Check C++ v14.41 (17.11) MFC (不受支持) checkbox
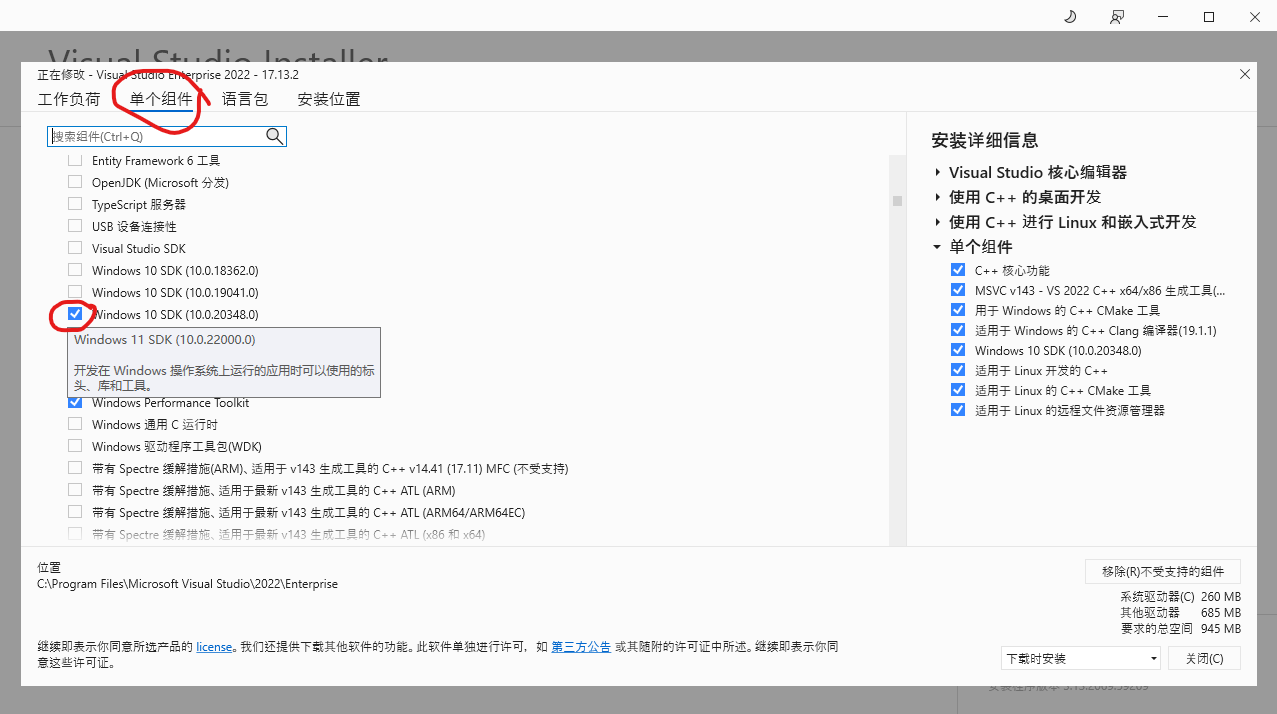This screenshot has width=1277, height=714. coord(75,468)
